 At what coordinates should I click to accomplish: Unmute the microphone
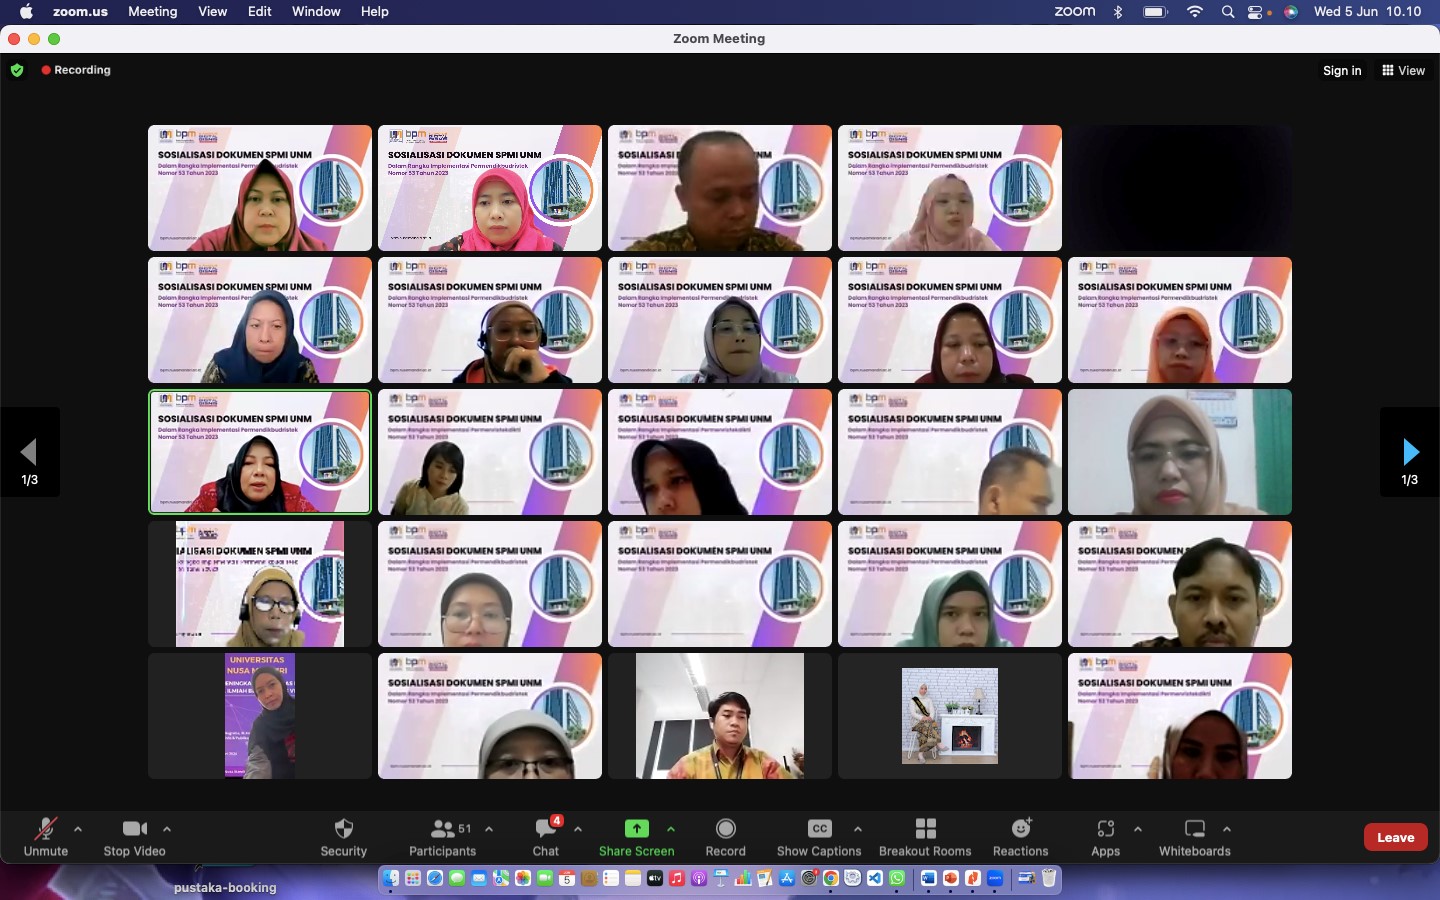point(46,829)
